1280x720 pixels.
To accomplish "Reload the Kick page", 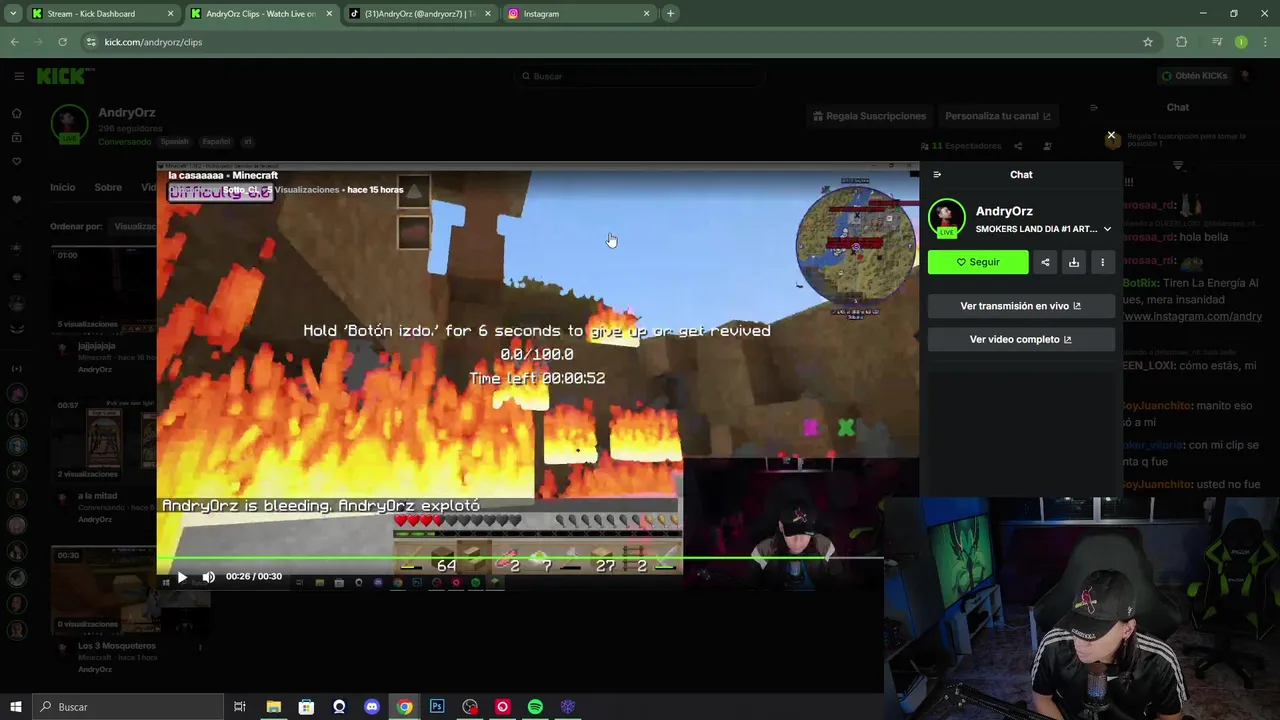I will [x=62, y=42].
